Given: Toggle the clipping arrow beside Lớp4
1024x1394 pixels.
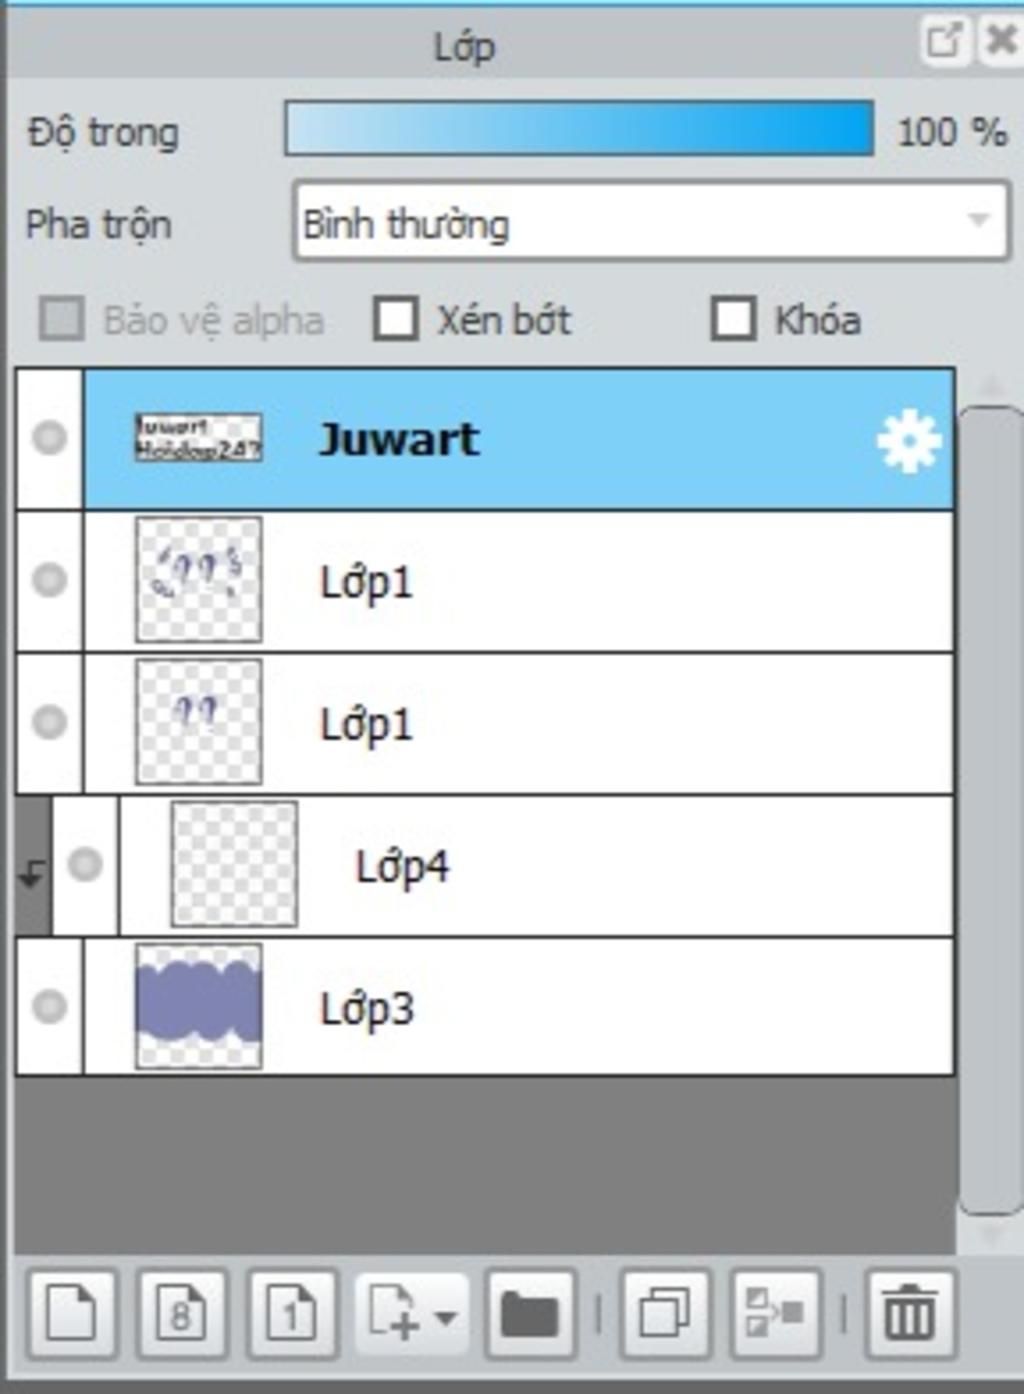Looking at the screenshot, I should [x=33, y=866].
